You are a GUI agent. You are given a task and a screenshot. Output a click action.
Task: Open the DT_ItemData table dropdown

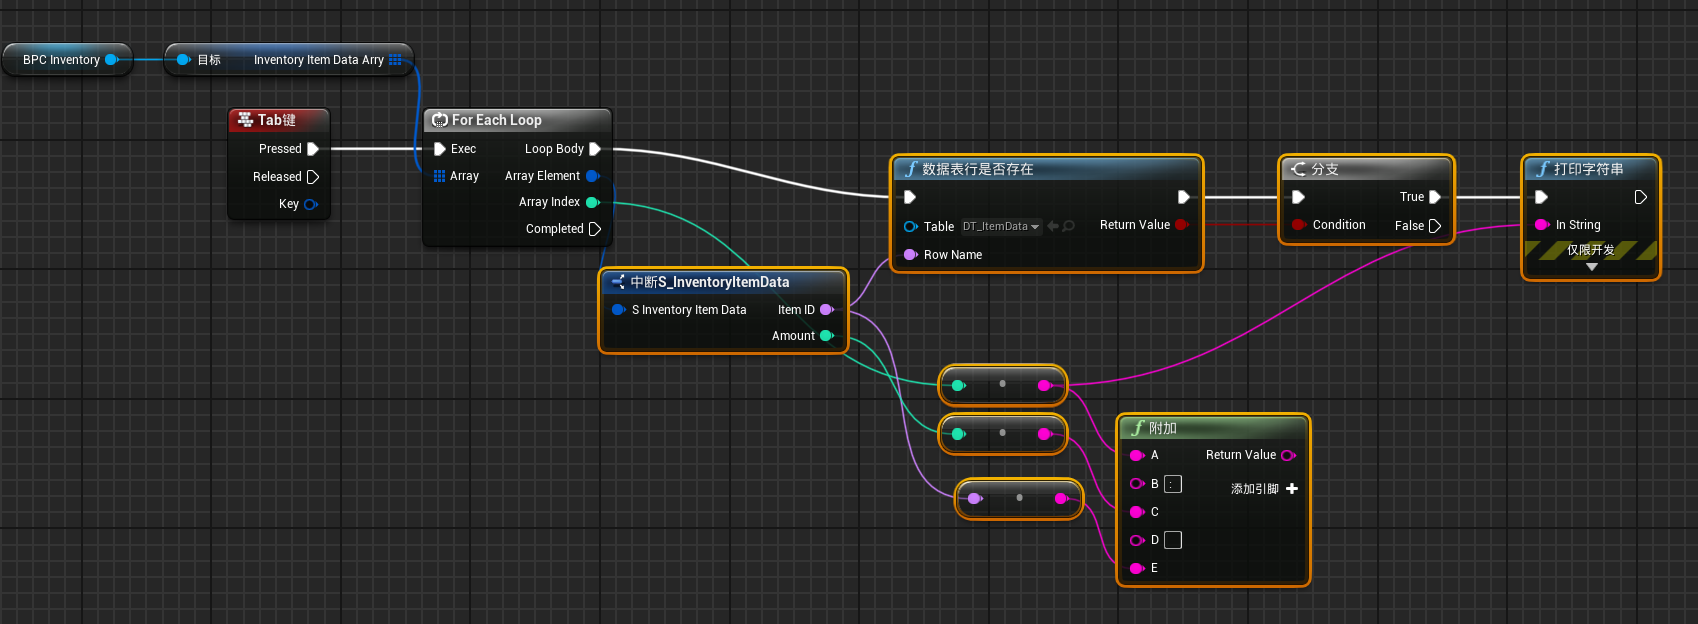(x=1000, y=227)
